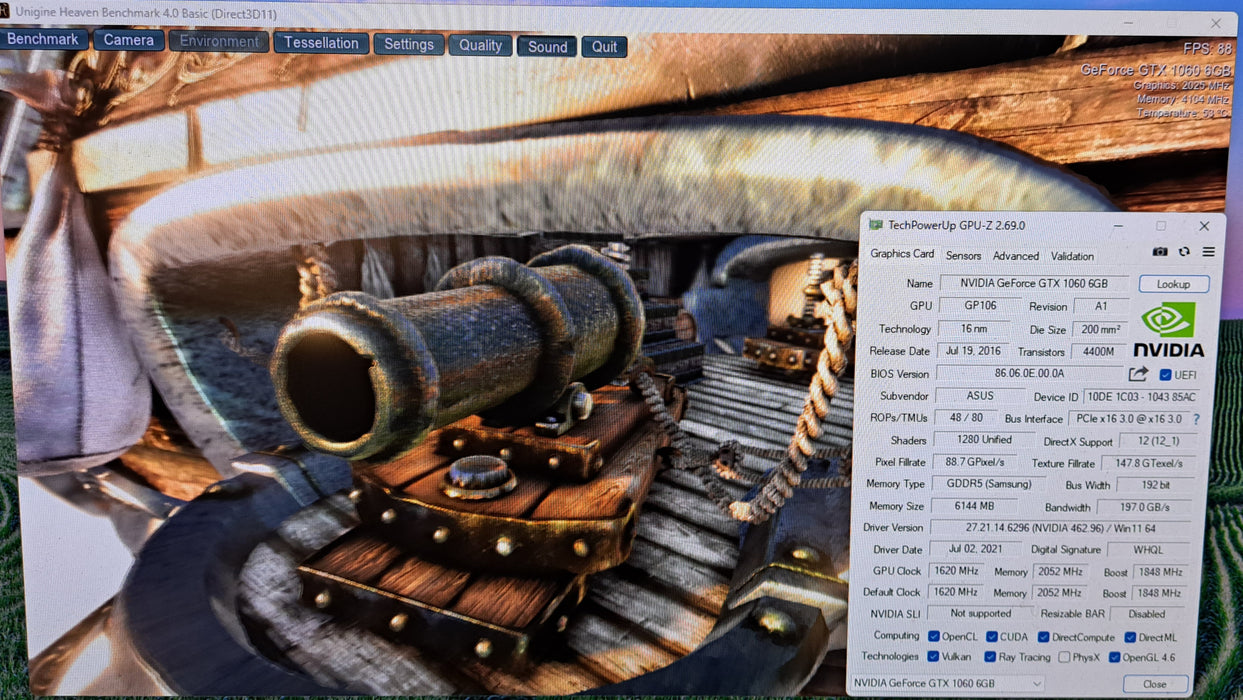Click the 200 mm² die size value

click(1100, 329)
